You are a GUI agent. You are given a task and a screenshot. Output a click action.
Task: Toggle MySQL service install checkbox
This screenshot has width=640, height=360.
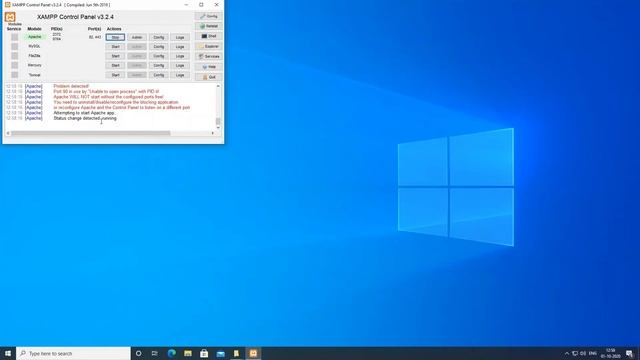[14, 47]
